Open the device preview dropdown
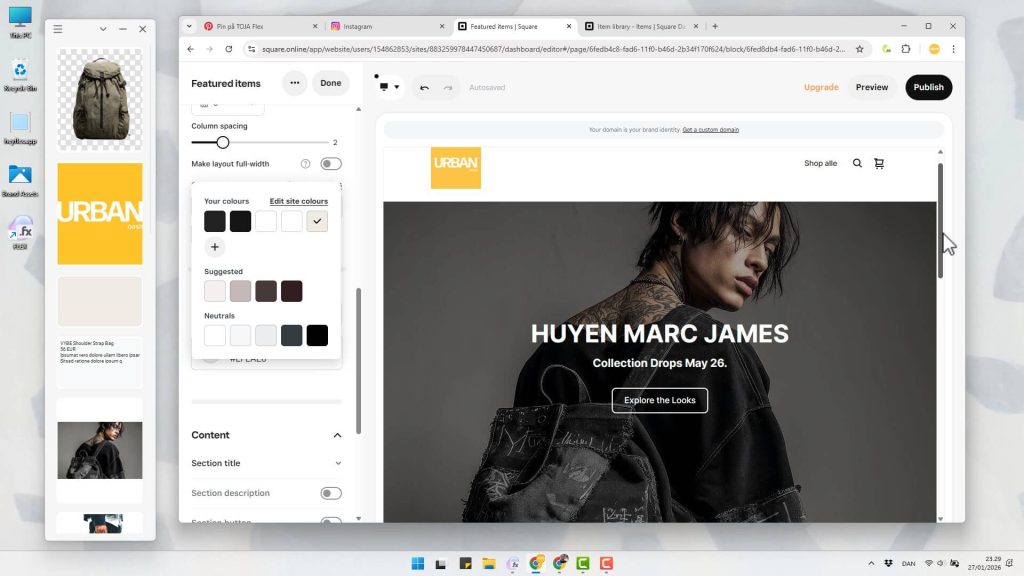Viewport: 1024px width, 576px height. pyautogui.click(x=389, y=88)
